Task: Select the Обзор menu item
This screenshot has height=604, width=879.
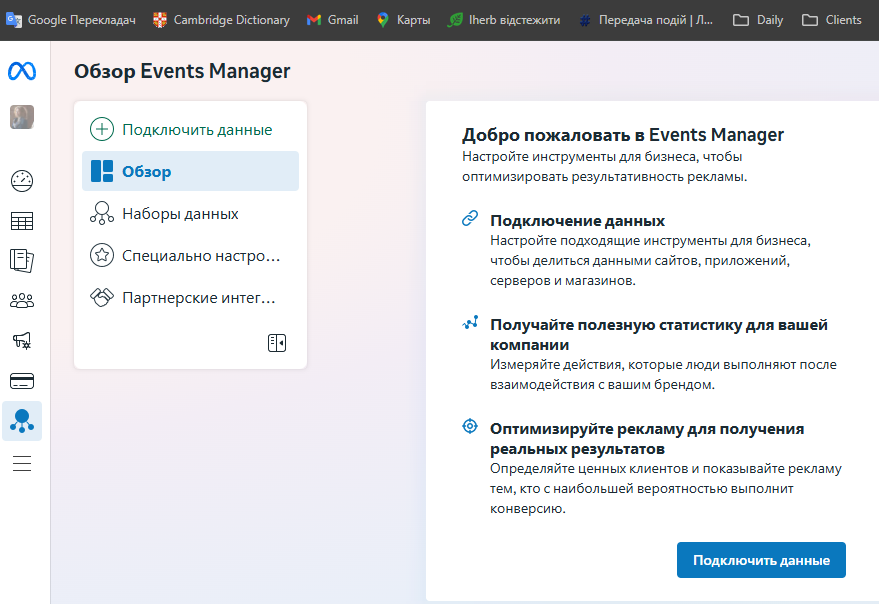Action: click(x=191, y=171)
